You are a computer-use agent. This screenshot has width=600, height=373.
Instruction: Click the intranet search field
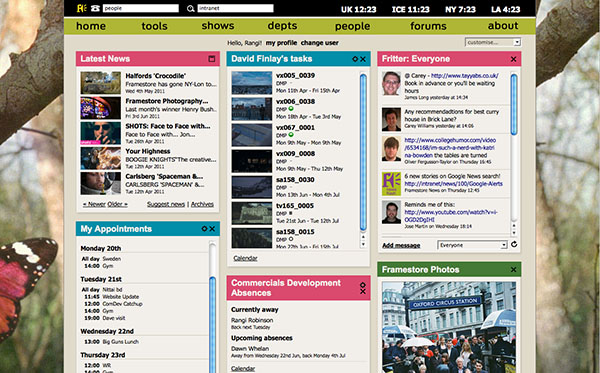[235, 8]
